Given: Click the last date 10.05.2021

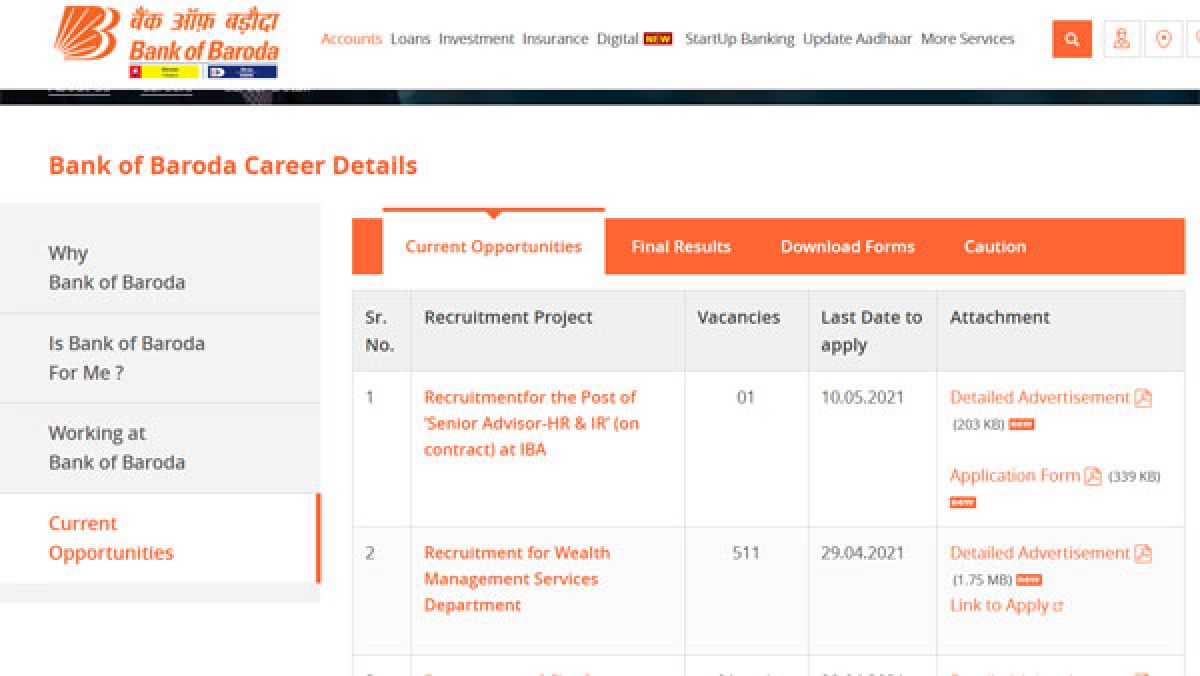Looking at the screenshot, I should (862, 397).
